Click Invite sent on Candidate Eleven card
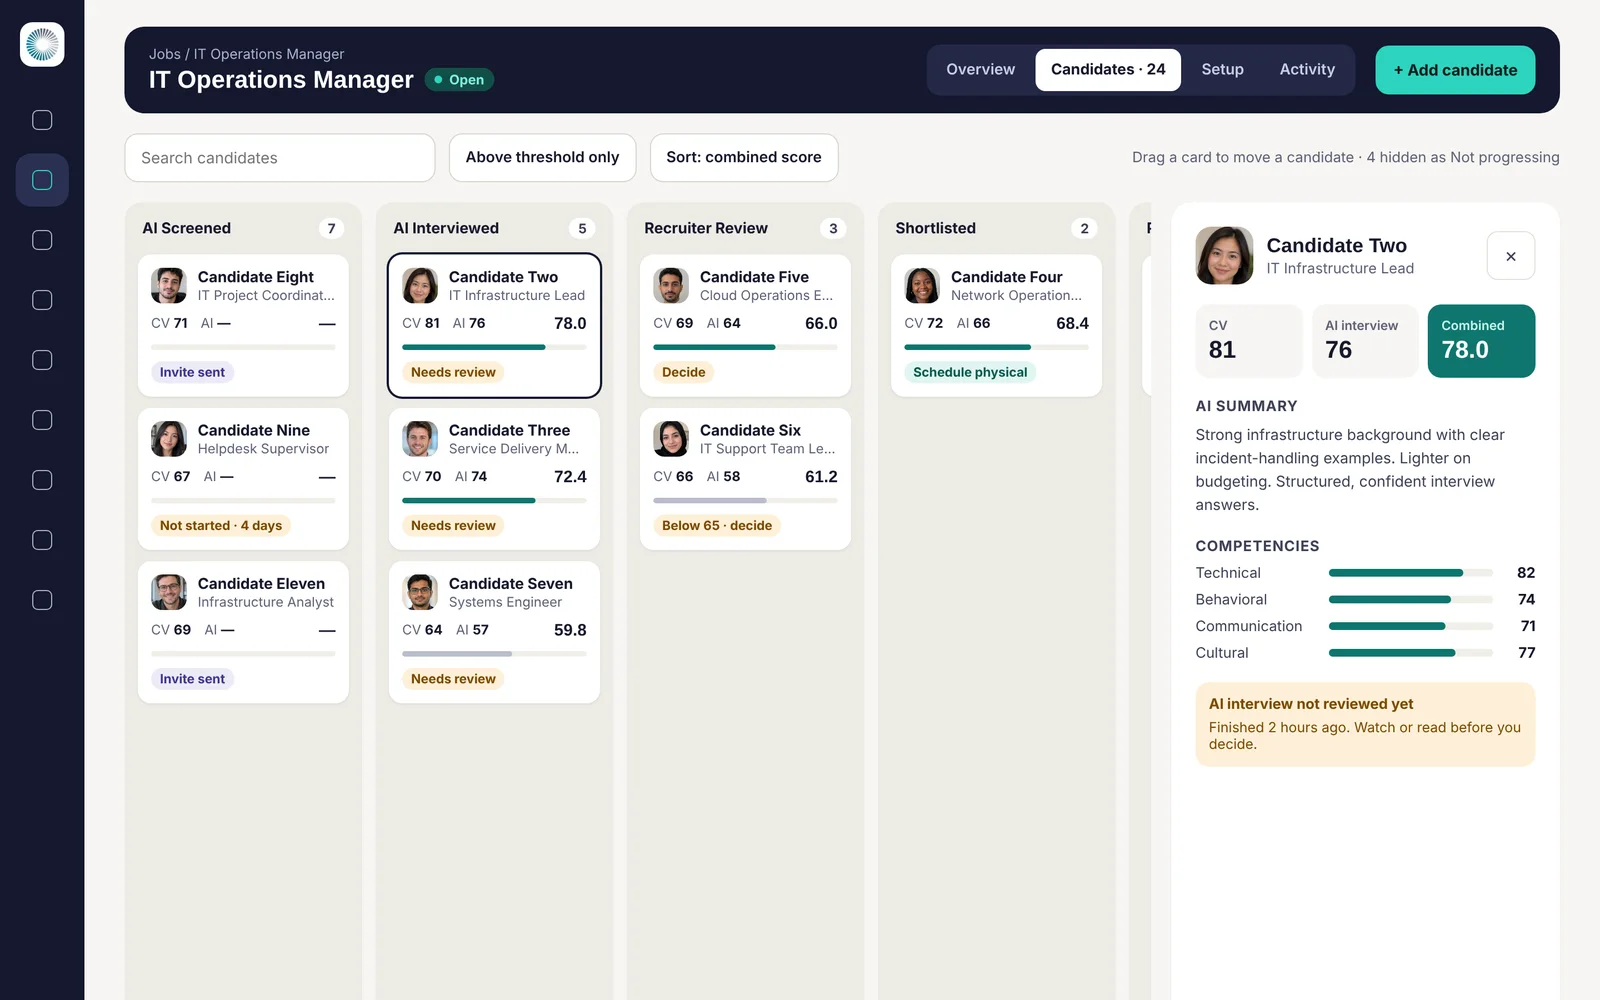 coord(192,679)
